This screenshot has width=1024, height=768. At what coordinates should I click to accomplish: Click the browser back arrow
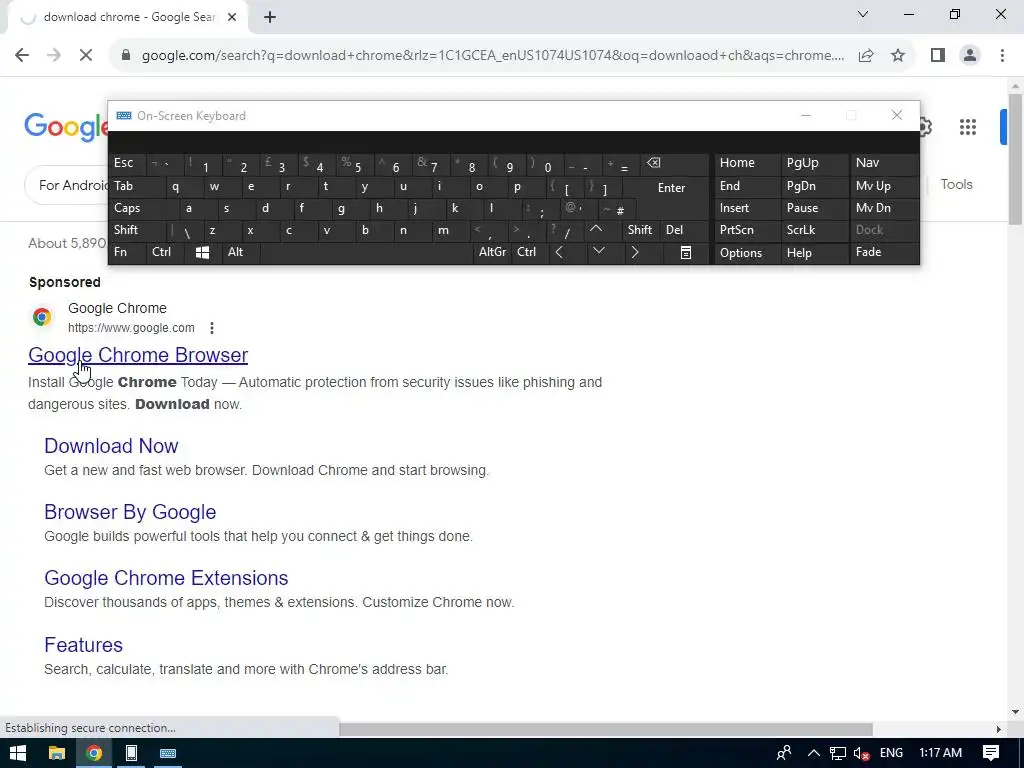[x=22, y=56]
